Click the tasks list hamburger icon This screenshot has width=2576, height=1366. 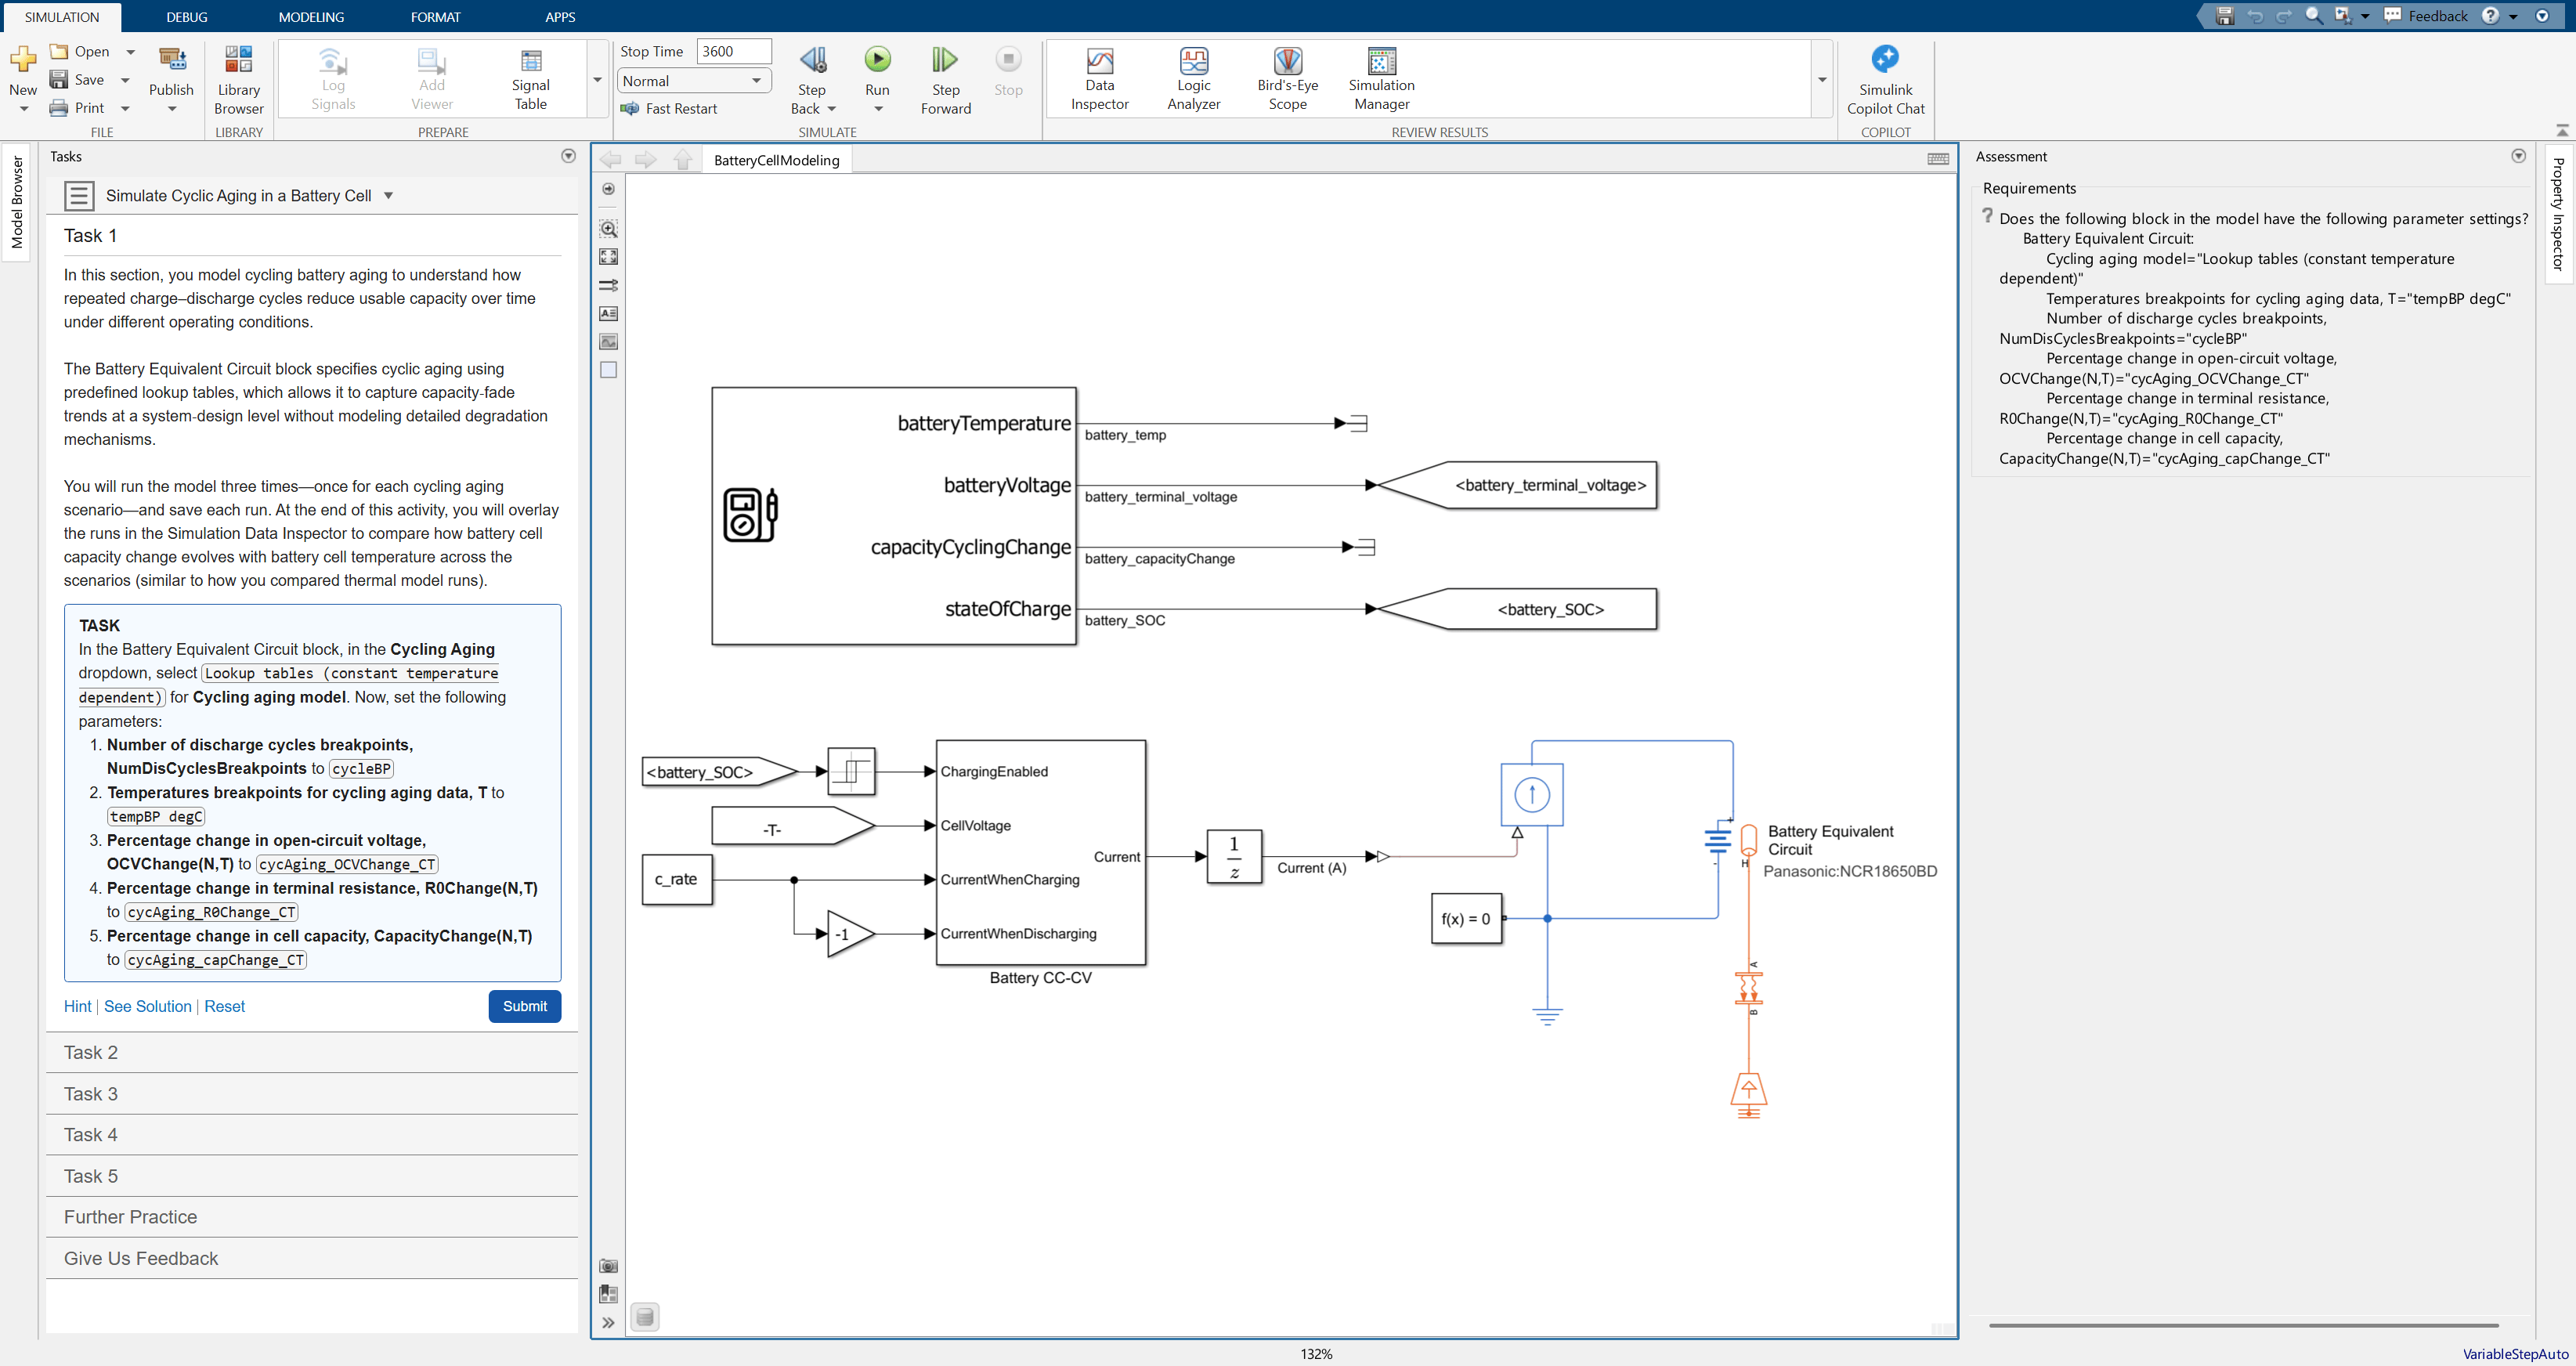79,196
